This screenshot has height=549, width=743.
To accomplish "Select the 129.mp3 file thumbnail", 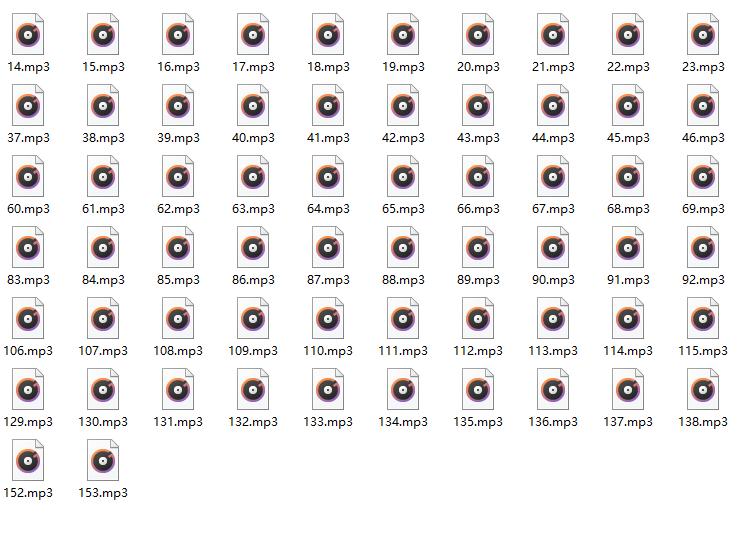I will [x=28, y=389].
